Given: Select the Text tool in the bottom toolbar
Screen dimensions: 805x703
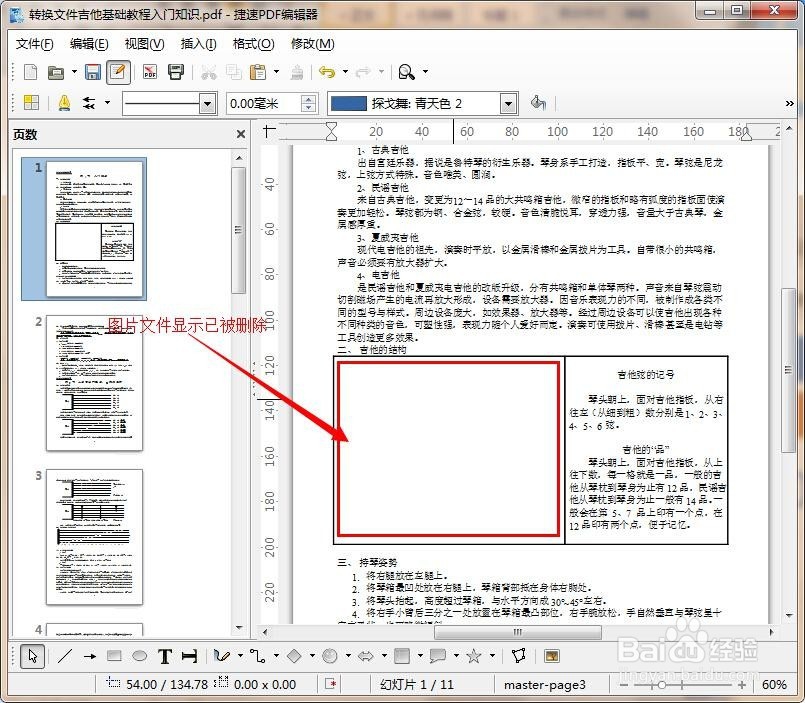Looking at the screenshot, I should (166, 657).
